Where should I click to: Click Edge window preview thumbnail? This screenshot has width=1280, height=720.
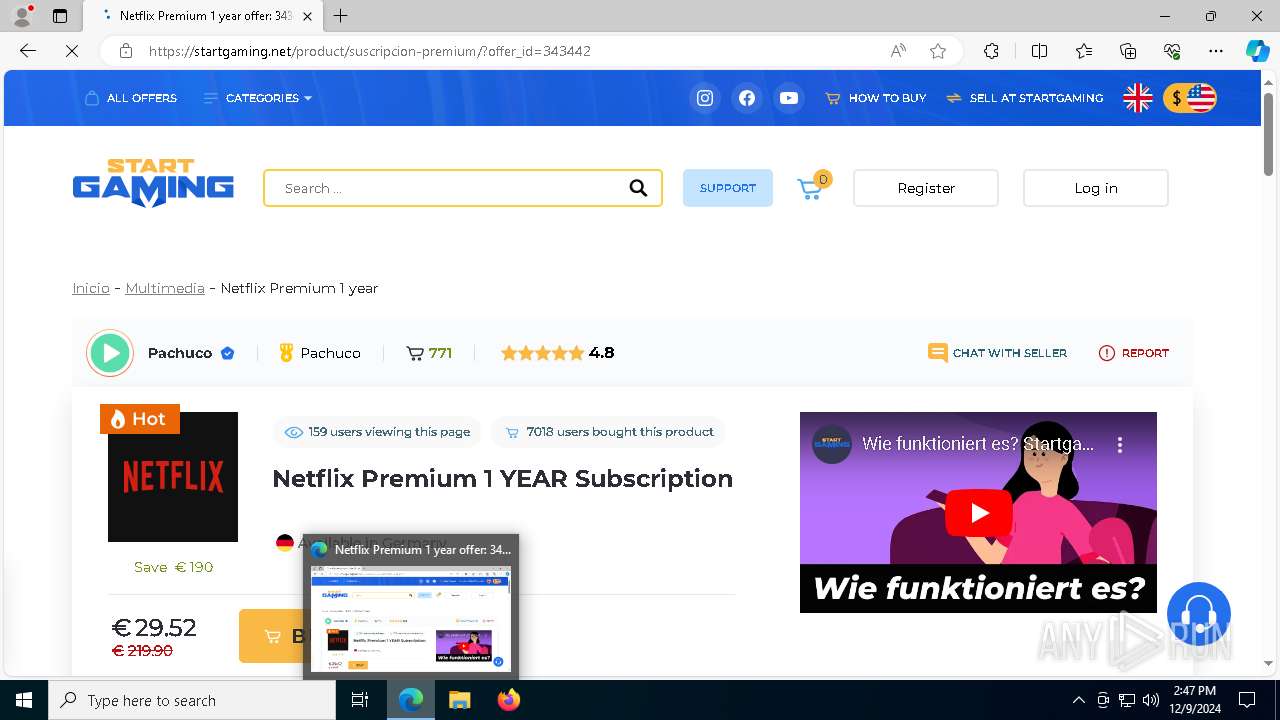click(411, 619)
